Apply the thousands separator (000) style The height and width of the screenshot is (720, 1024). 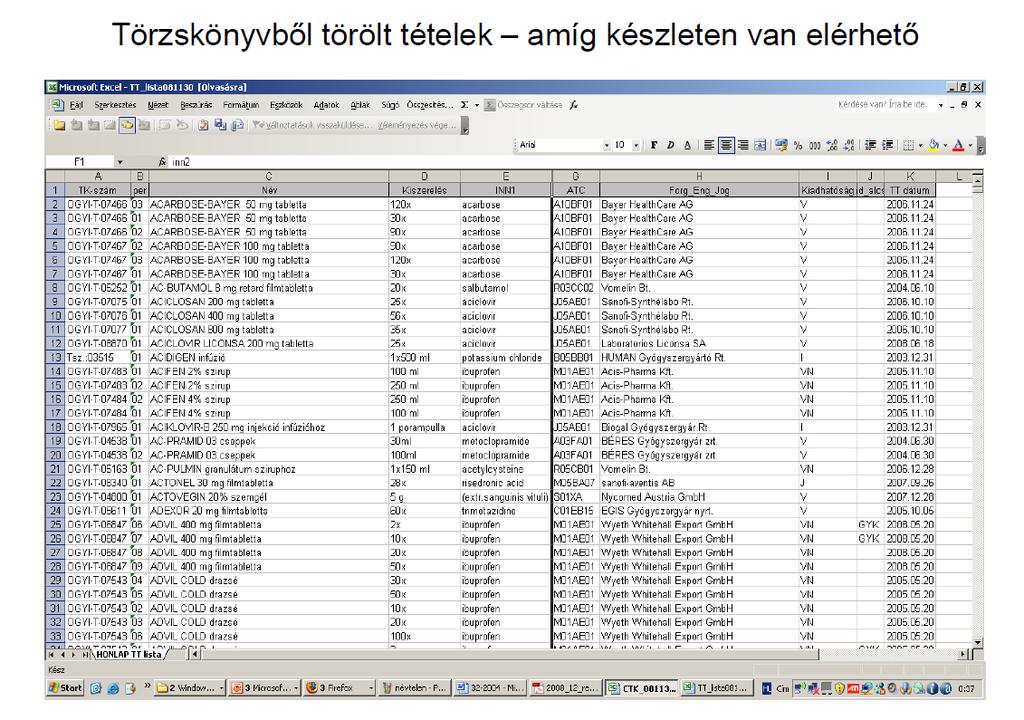point(814,146)
